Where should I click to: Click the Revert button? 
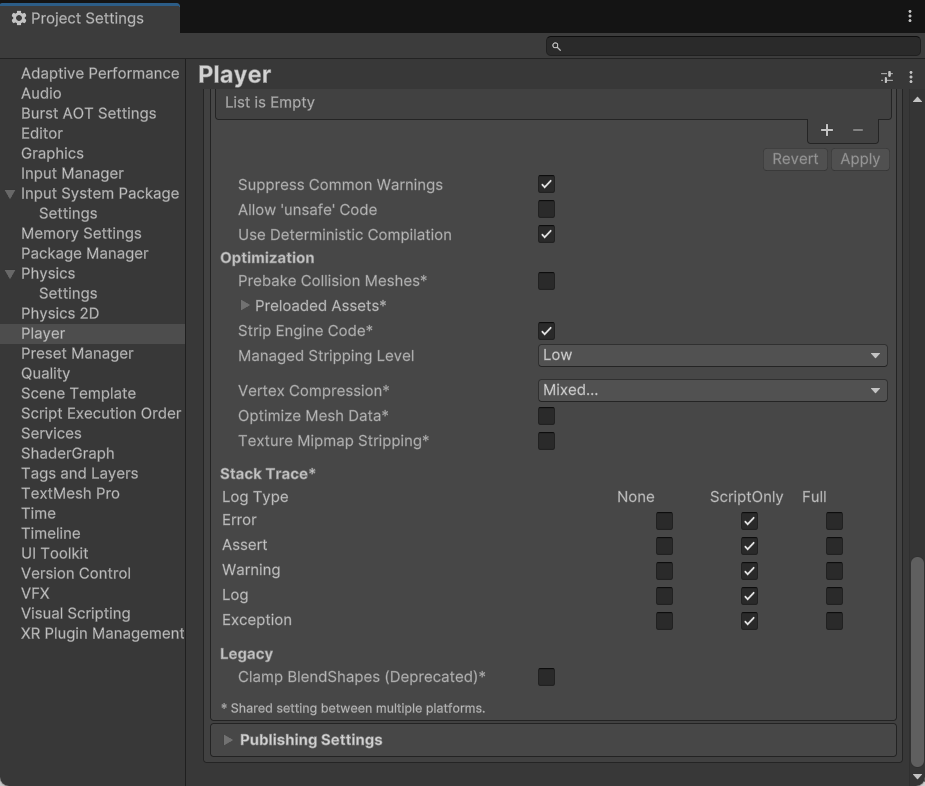click(795, 159)
